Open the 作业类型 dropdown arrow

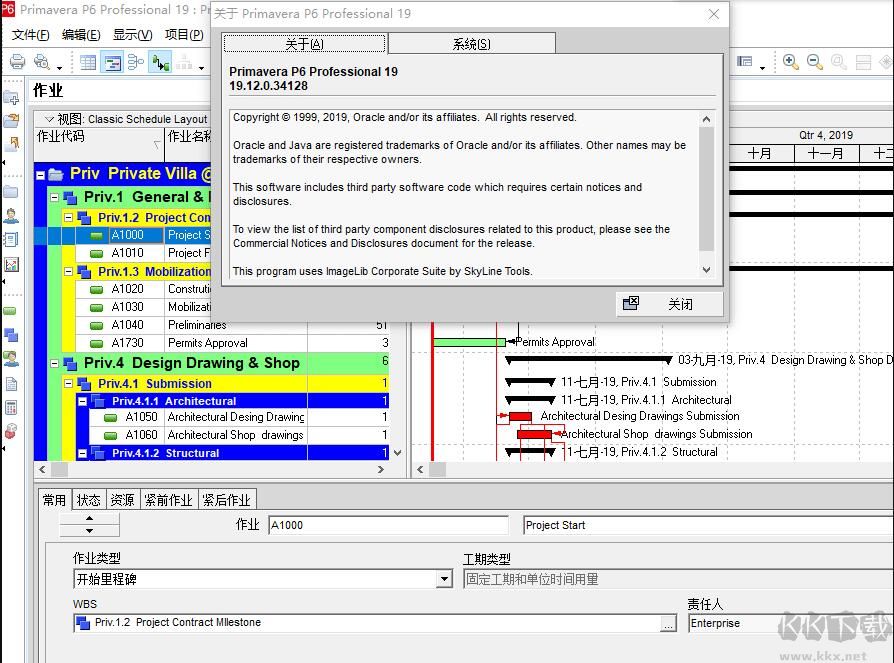[x=444, y=579]
